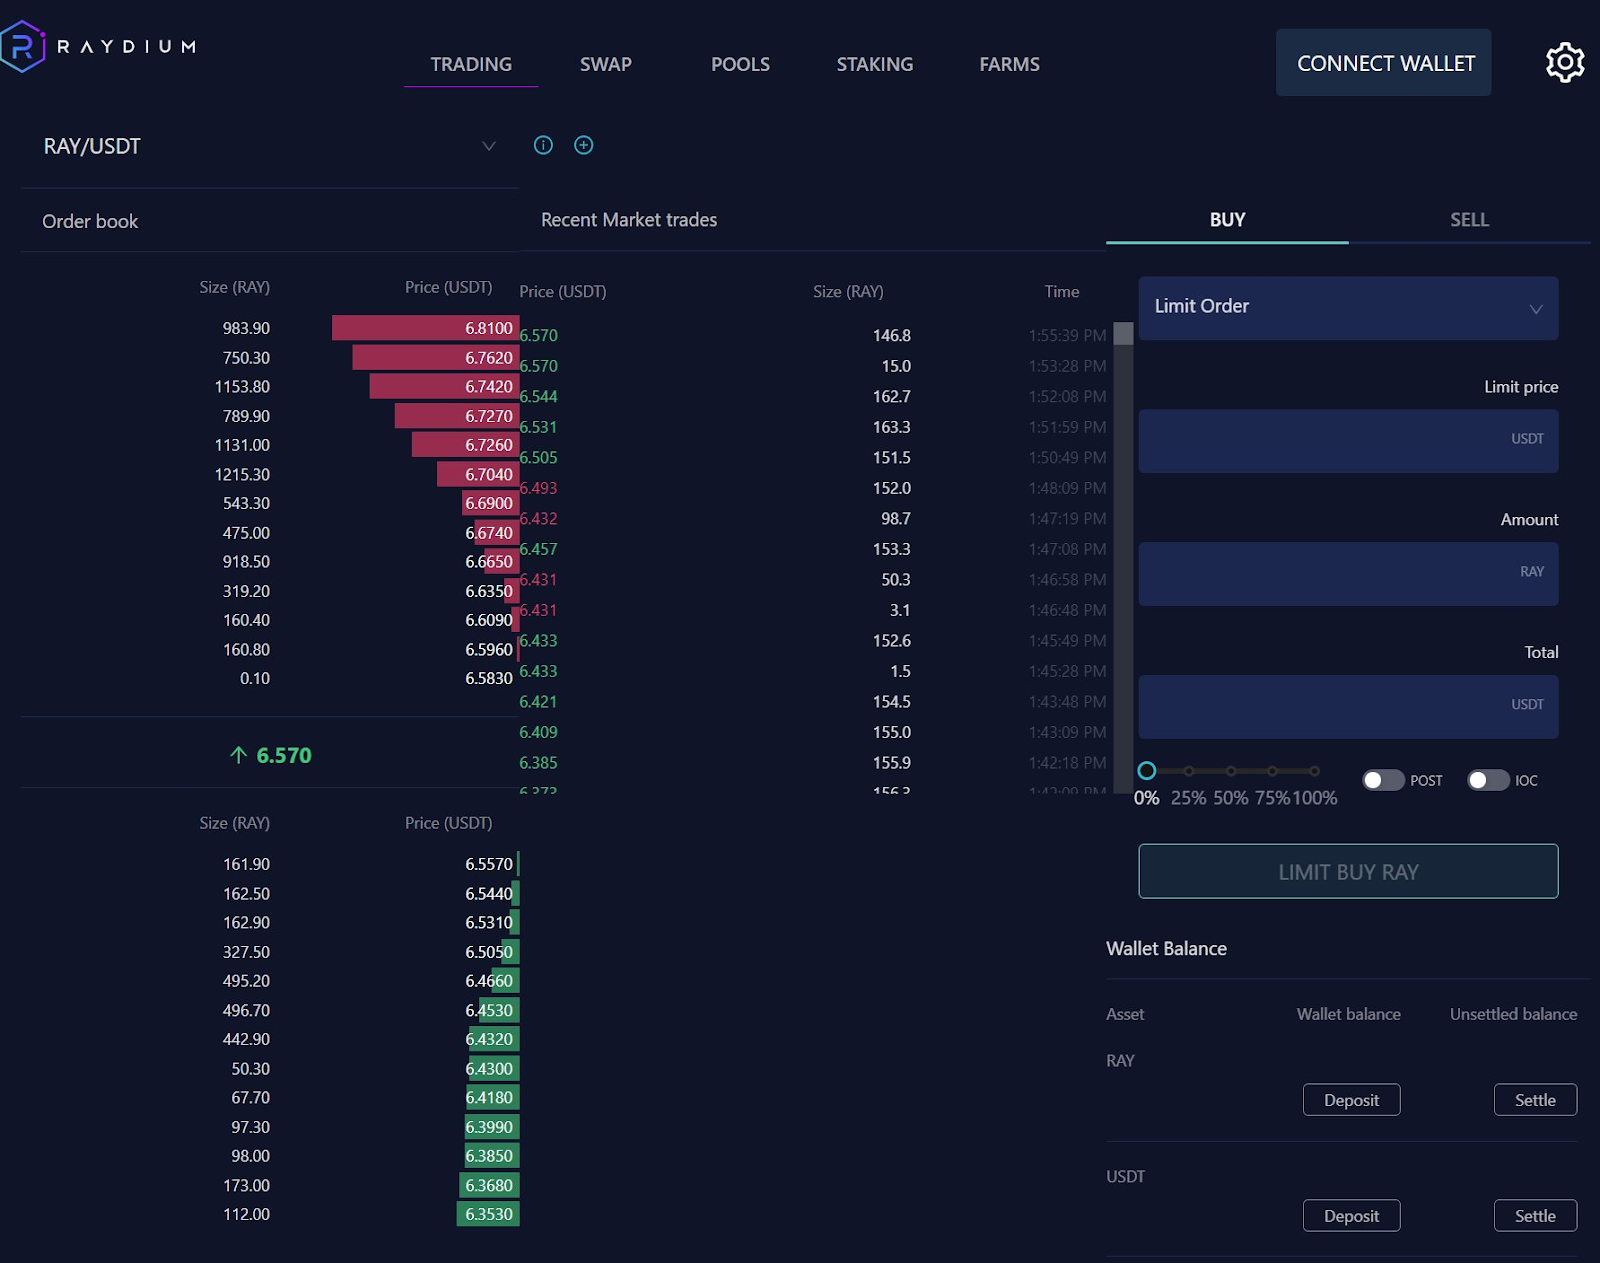Click the LIMIT BUY RAY button
Image resolution: width=1600 pixels, height=1263 pixels.
[1348, 871]
